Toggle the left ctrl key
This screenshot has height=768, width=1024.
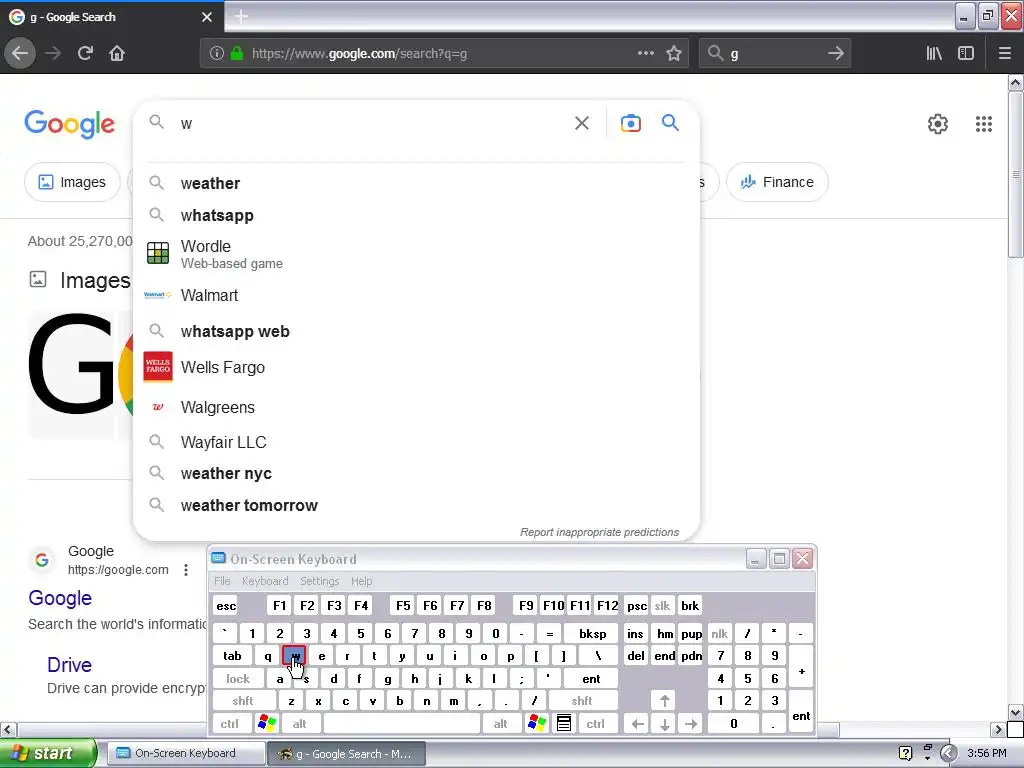click(229, 724)
